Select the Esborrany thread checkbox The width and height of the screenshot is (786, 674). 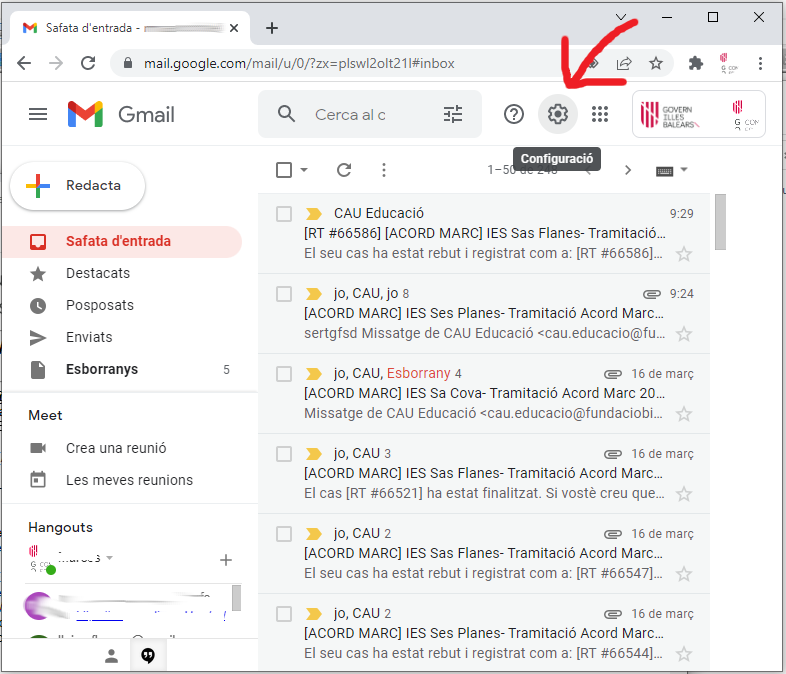point(284,374)
